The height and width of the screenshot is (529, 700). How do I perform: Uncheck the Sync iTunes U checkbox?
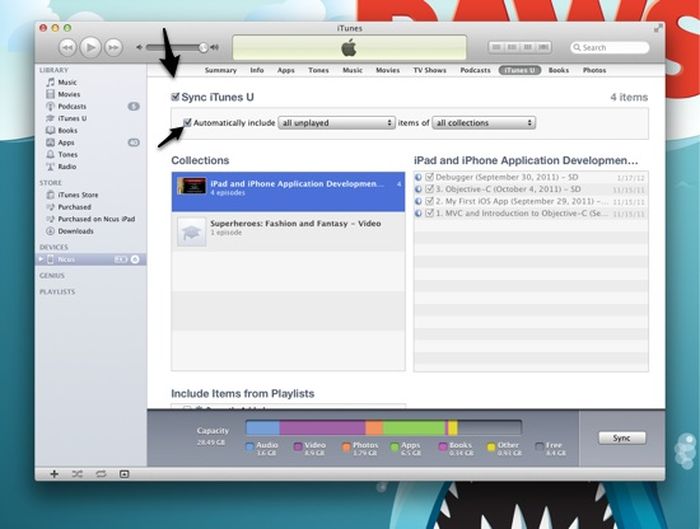[175, 96]
